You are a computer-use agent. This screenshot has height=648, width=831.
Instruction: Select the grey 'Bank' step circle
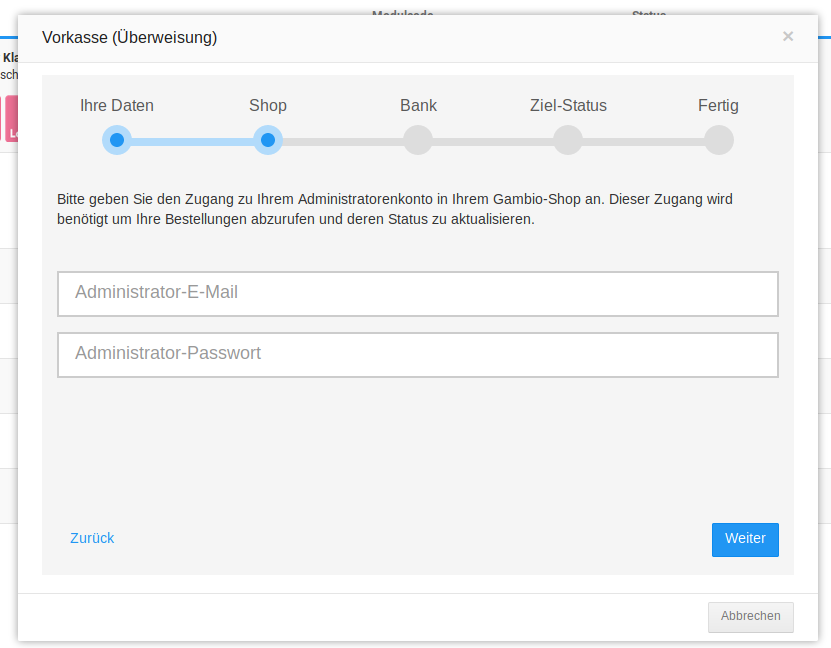[418, 140]
